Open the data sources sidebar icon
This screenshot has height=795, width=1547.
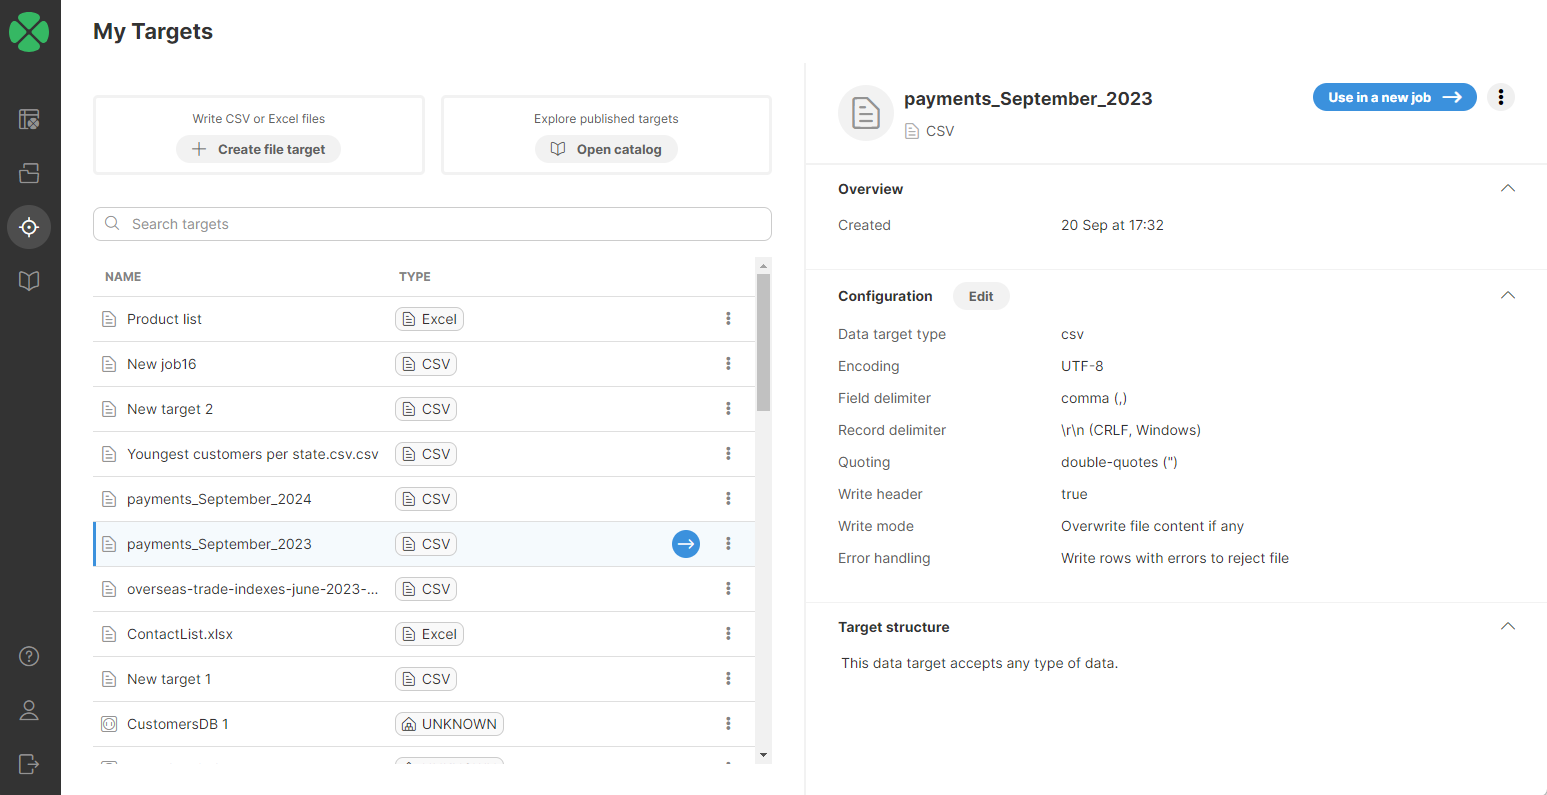click(x=29, y=120)
